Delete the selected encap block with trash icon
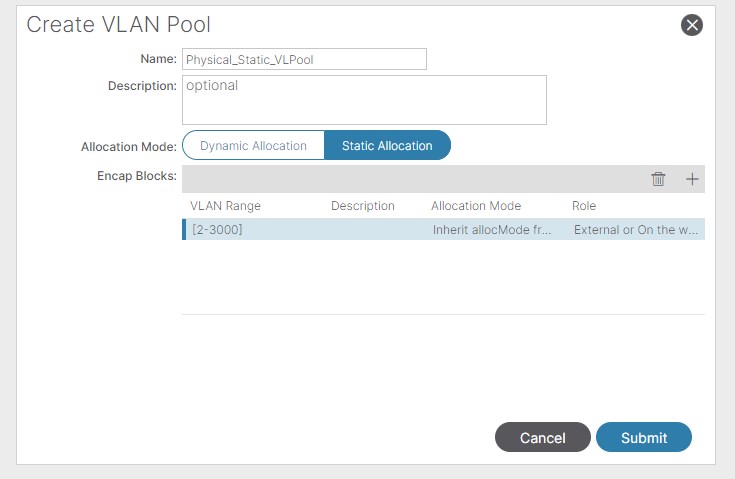This screenshot has height=479, width=735. click(x=658, y=179)
